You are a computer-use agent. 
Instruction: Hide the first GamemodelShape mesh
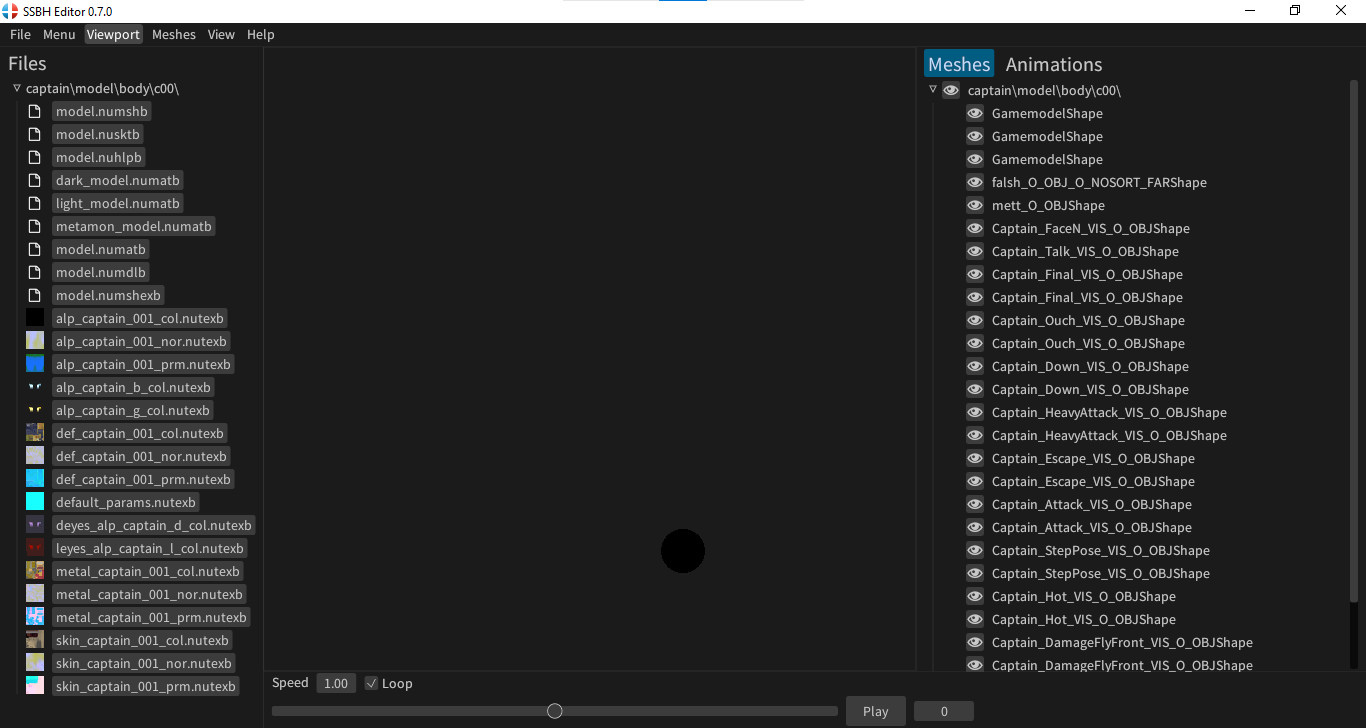[x=975, y=113]
